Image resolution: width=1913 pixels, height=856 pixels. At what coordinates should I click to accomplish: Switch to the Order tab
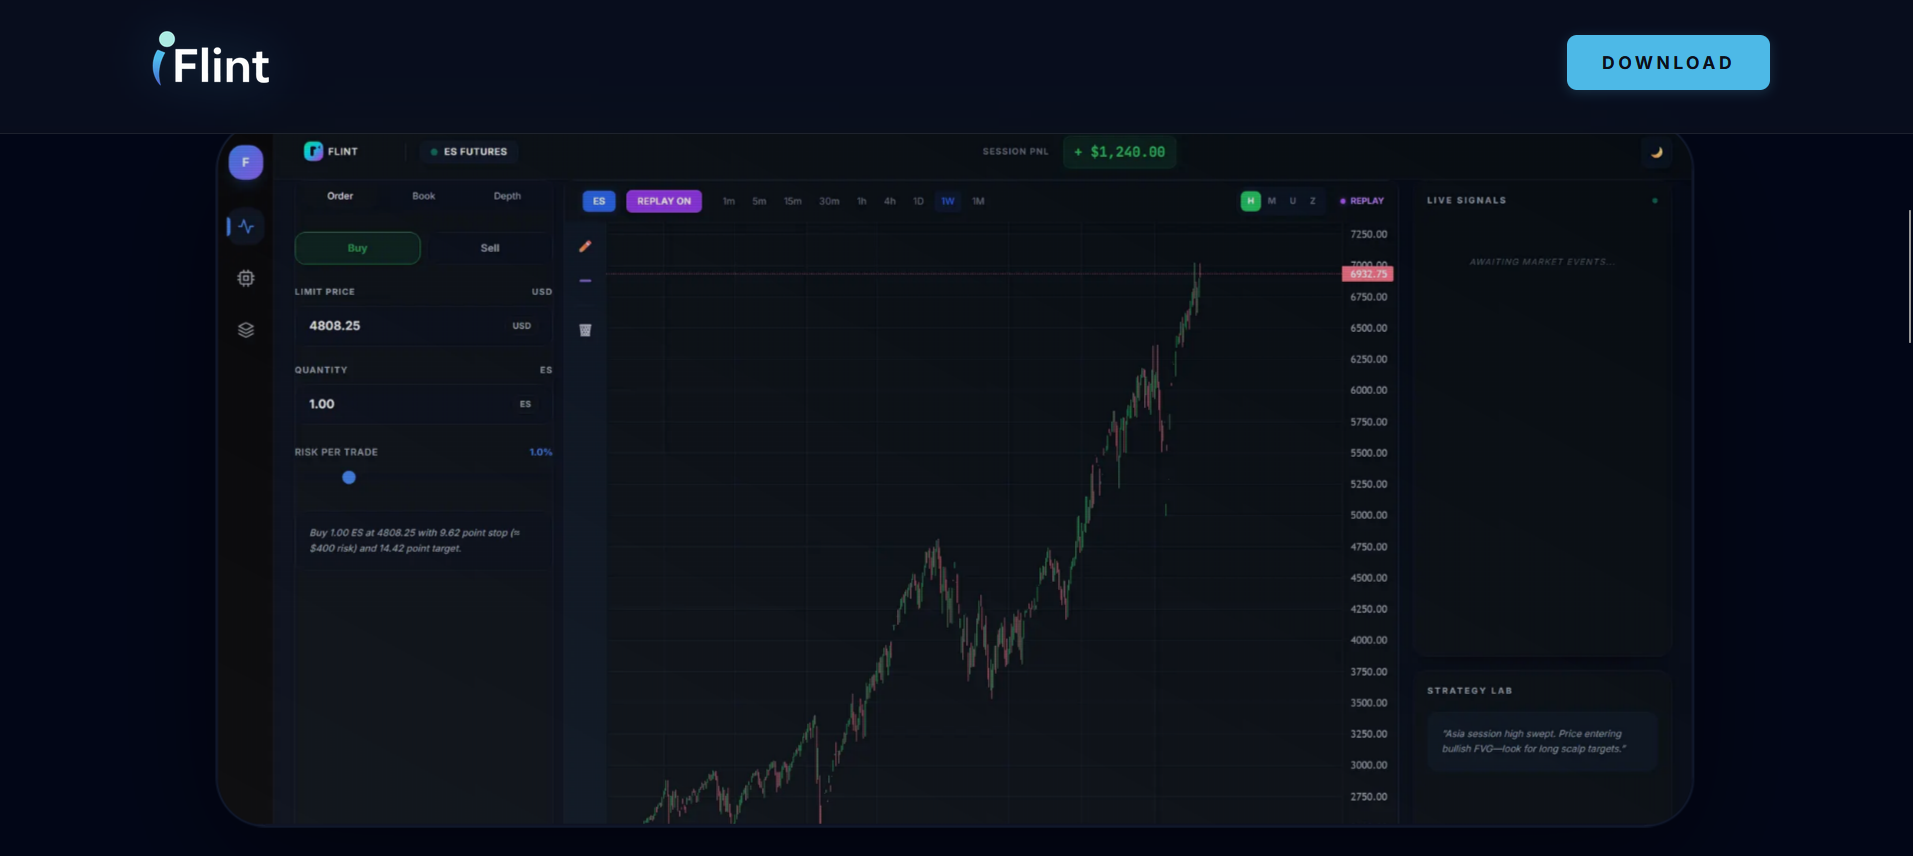tap(340, 196)
